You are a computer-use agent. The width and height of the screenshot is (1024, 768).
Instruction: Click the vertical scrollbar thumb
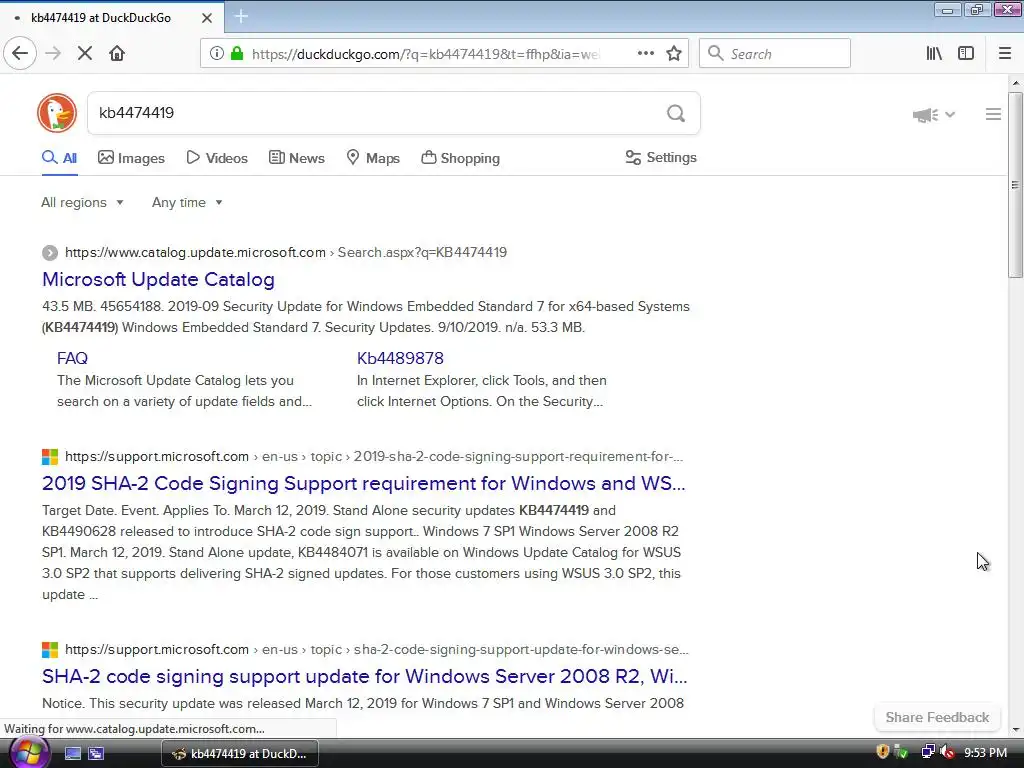click(1015, 186)
